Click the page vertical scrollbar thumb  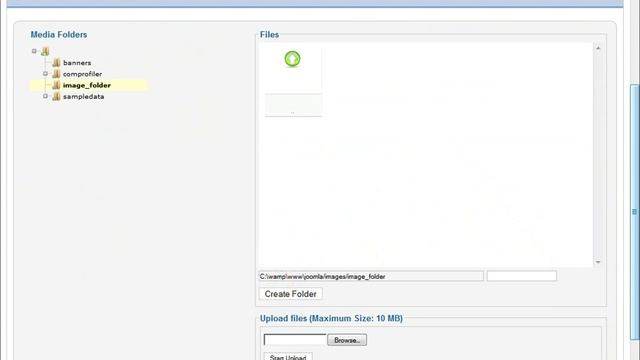[x=635, y=211]
